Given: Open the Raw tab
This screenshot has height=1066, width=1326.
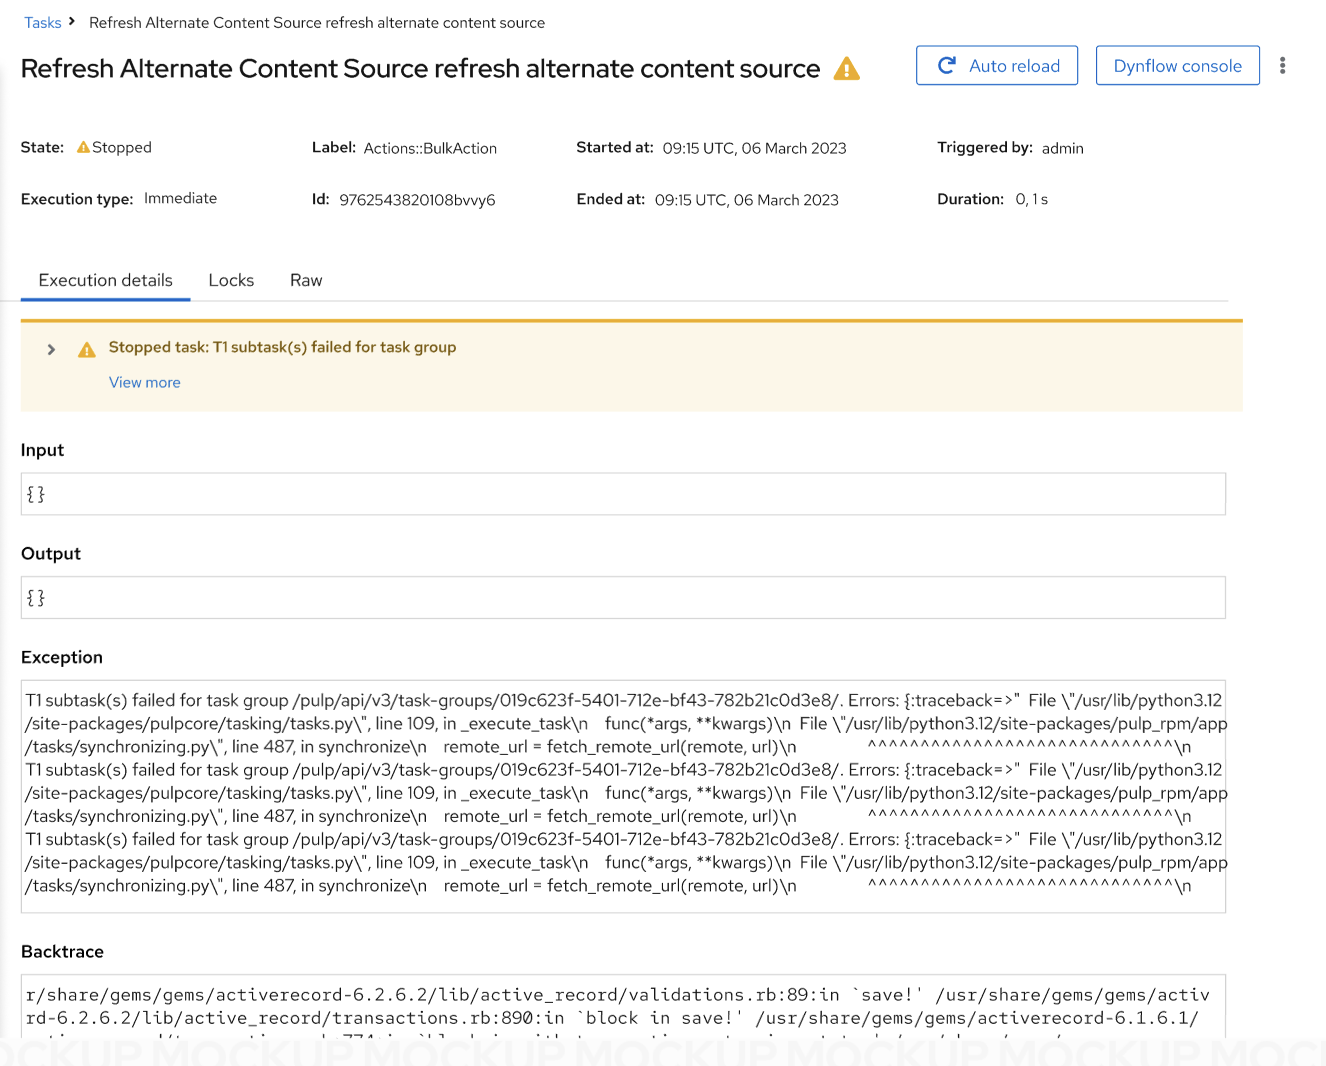Looking at the screenshot, I should [306, 280].
